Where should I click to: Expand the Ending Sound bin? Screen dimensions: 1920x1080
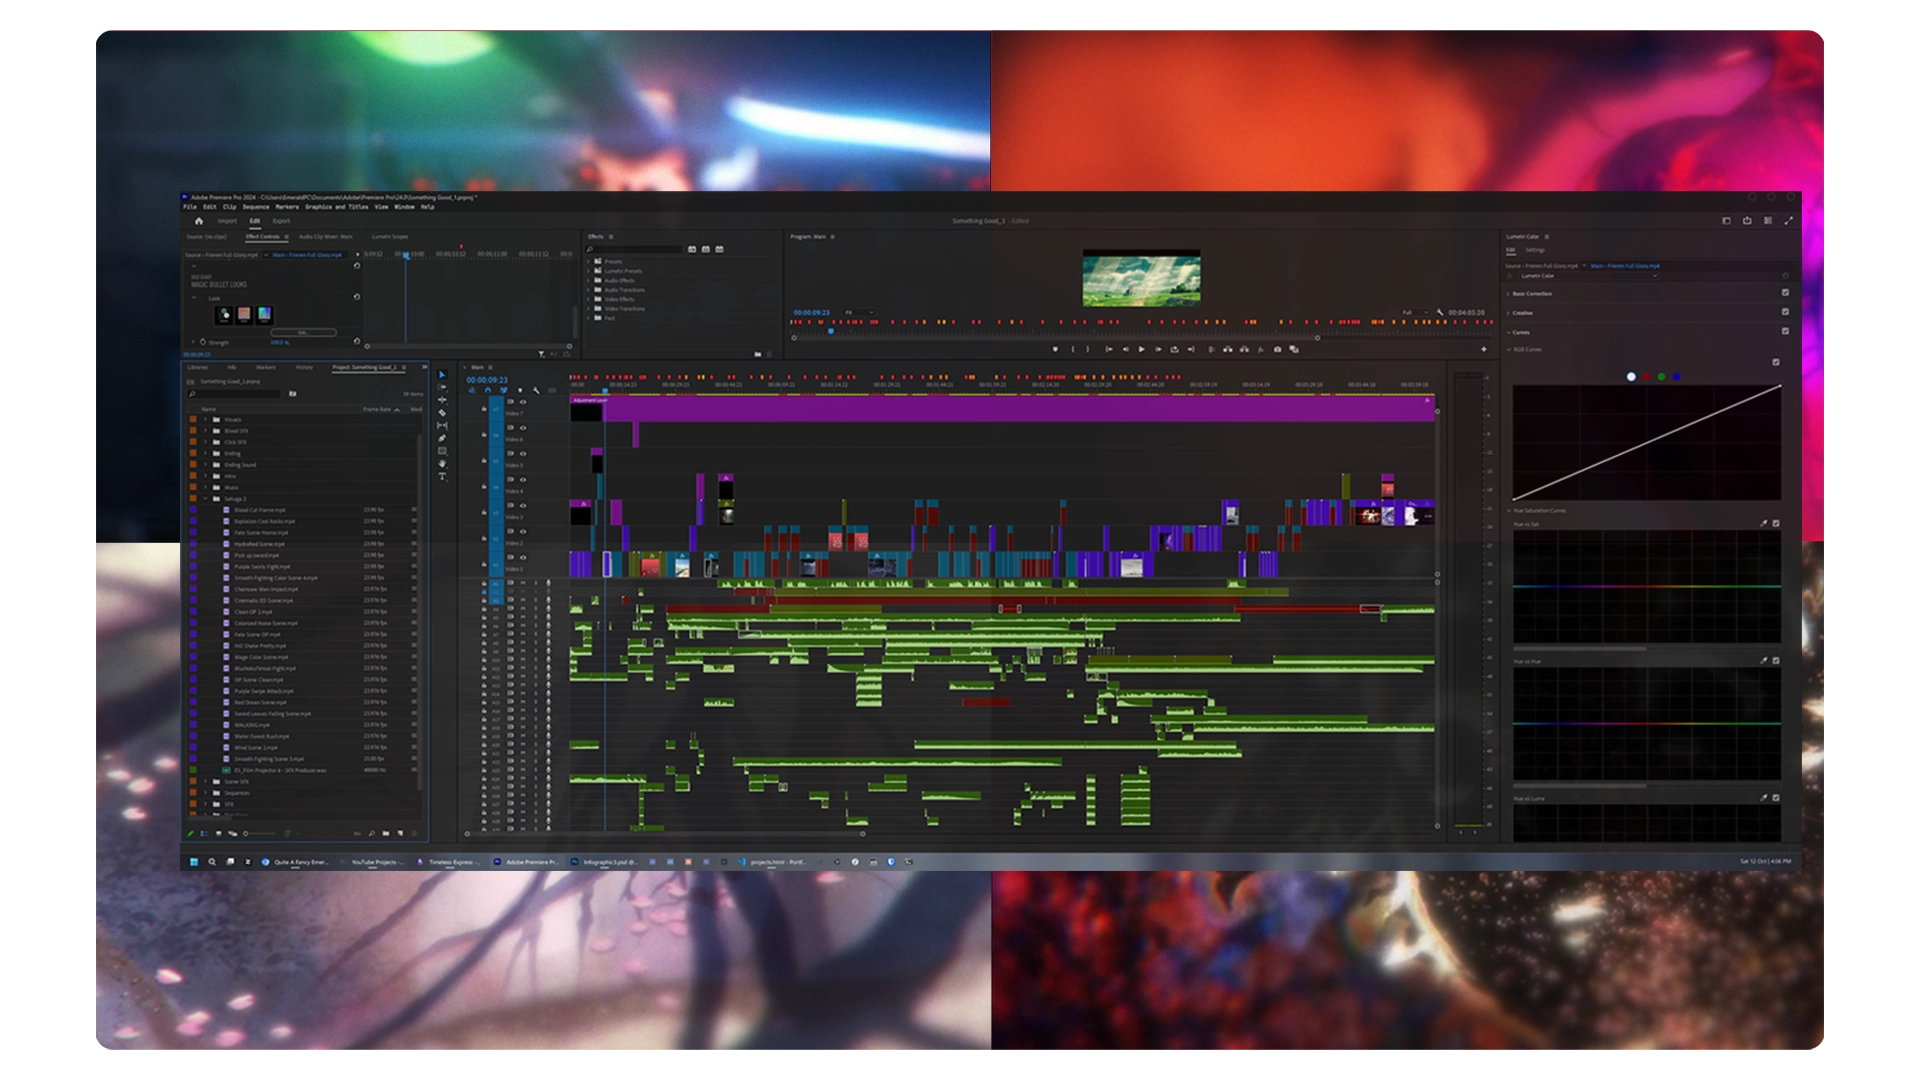pyautogui.click(x=206, y=465)
